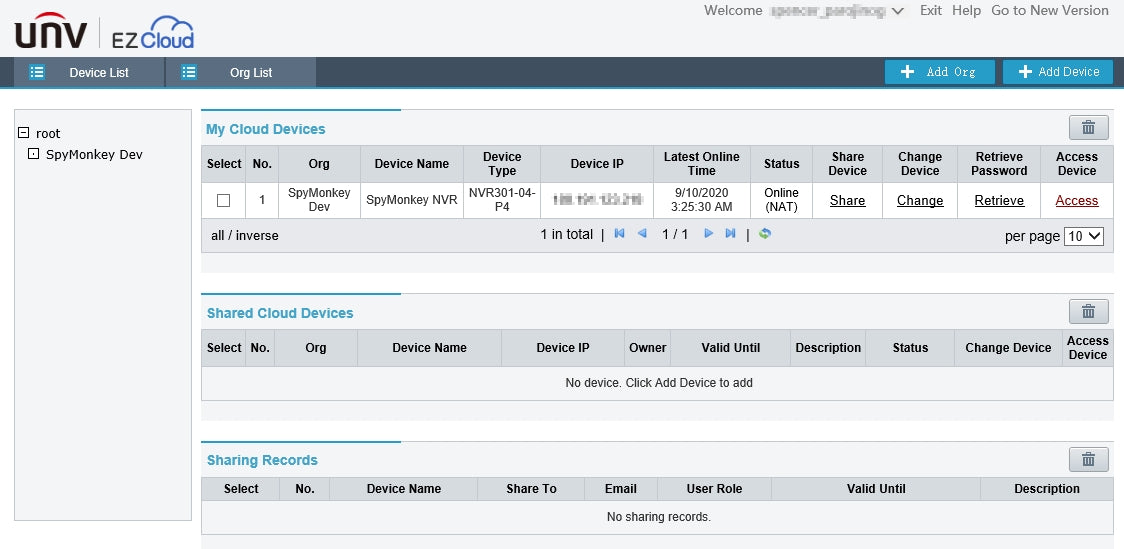The height and width of the screenshot is (549, 1124).
Task: Open the per page dropdown
Action: (x=1083, y=236)
